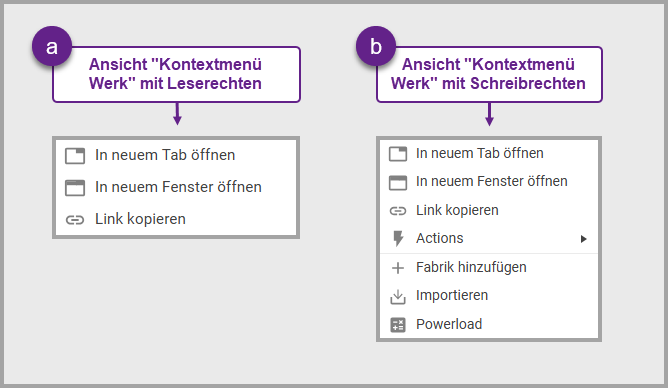Click the window icon in the read-rights menu
The image size is (668, 388).
[75, 187]
